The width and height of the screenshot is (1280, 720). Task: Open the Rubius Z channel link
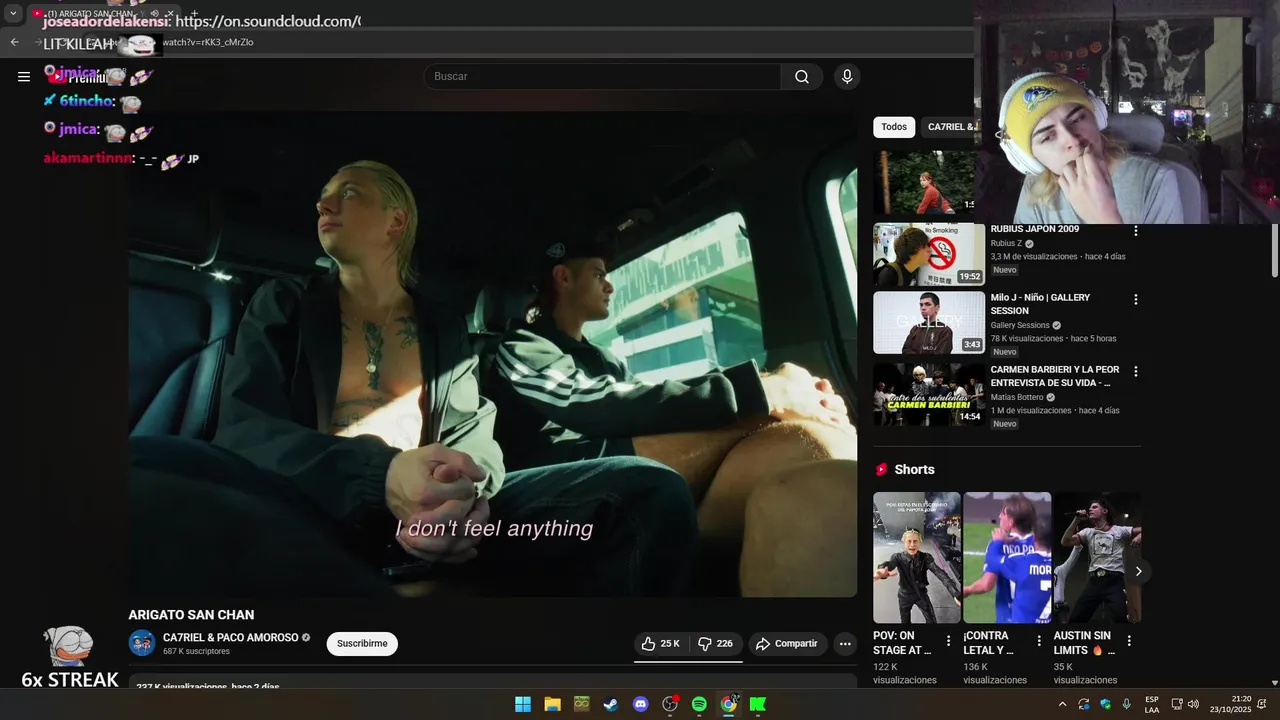tap(1006, 244)
